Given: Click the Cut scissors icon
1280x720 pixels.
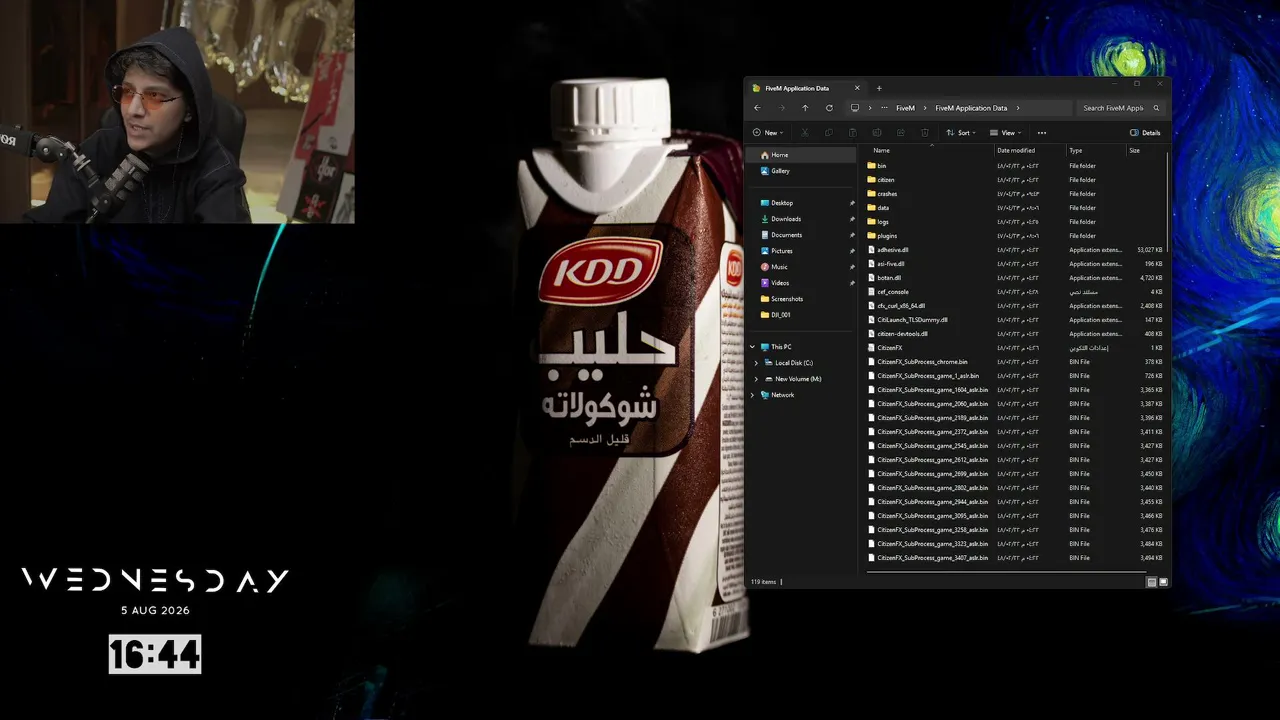Looking at the screenshot, I should click(x=804, y=133).
